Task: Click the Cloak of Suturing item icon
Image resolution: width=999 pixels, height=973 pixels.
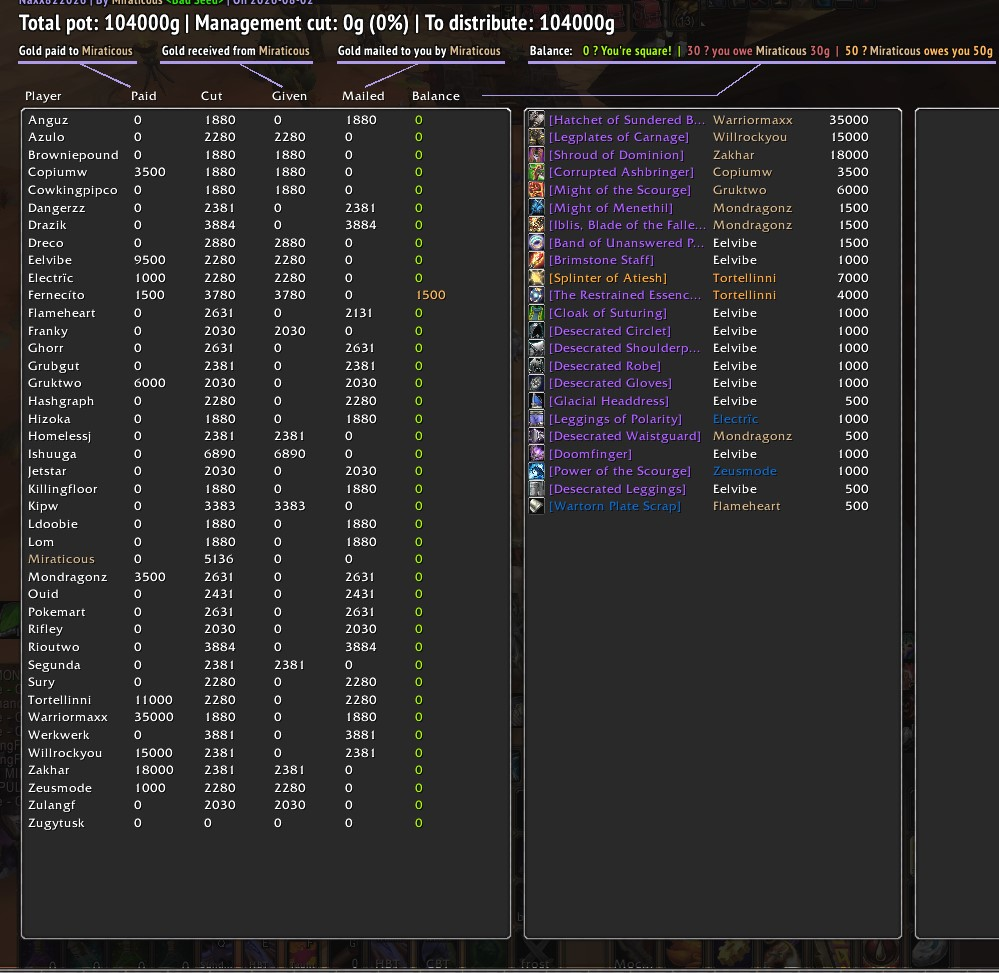Action: coord(536,313)
